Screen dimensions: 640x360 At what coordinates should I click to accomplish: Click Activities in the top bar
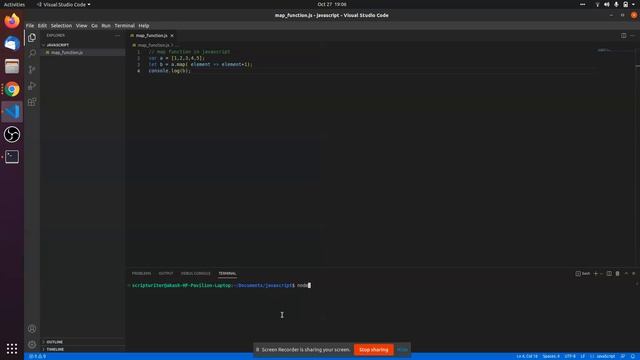point(14,4)
